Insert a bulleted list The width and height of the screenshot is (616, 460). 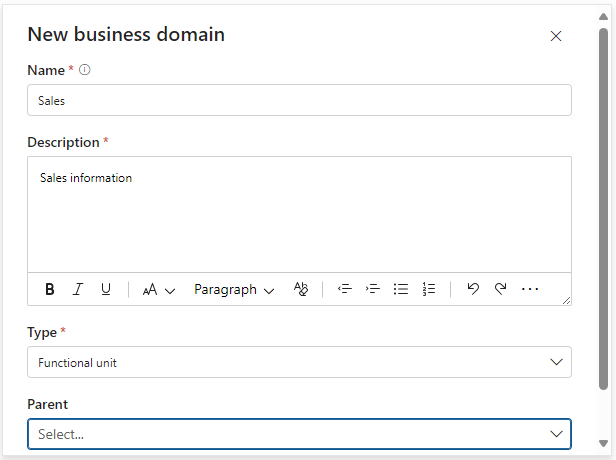coord(401,289)
